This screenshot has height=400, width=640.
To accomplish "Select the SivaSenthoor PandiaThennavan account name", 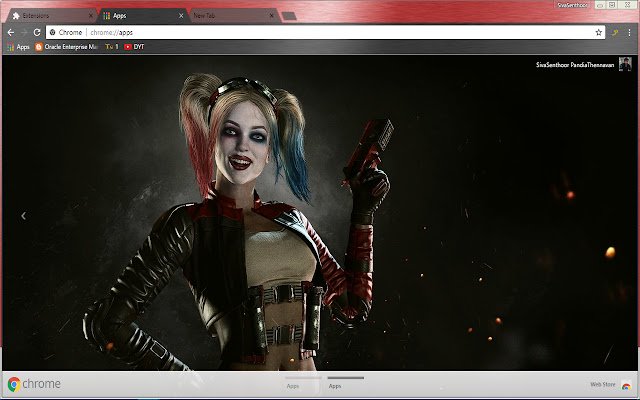I will pyautogui.click(x=575, y=64).
